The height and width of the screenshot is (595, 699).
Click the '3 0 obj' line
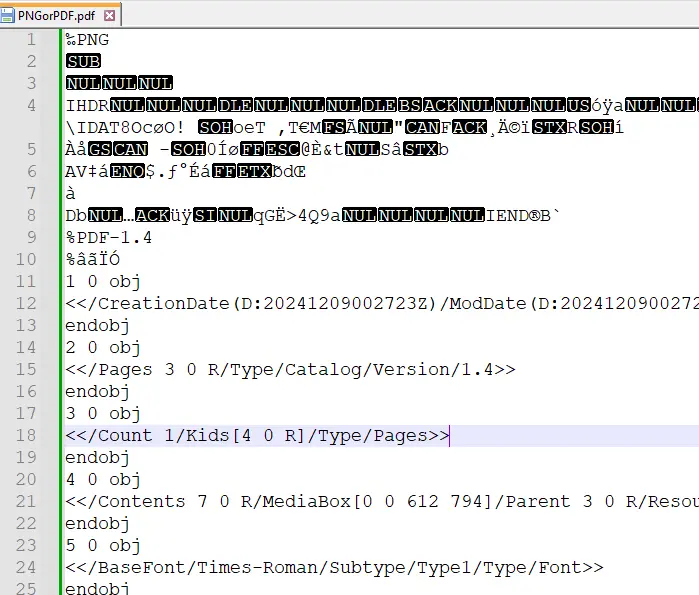click(103, 414)
